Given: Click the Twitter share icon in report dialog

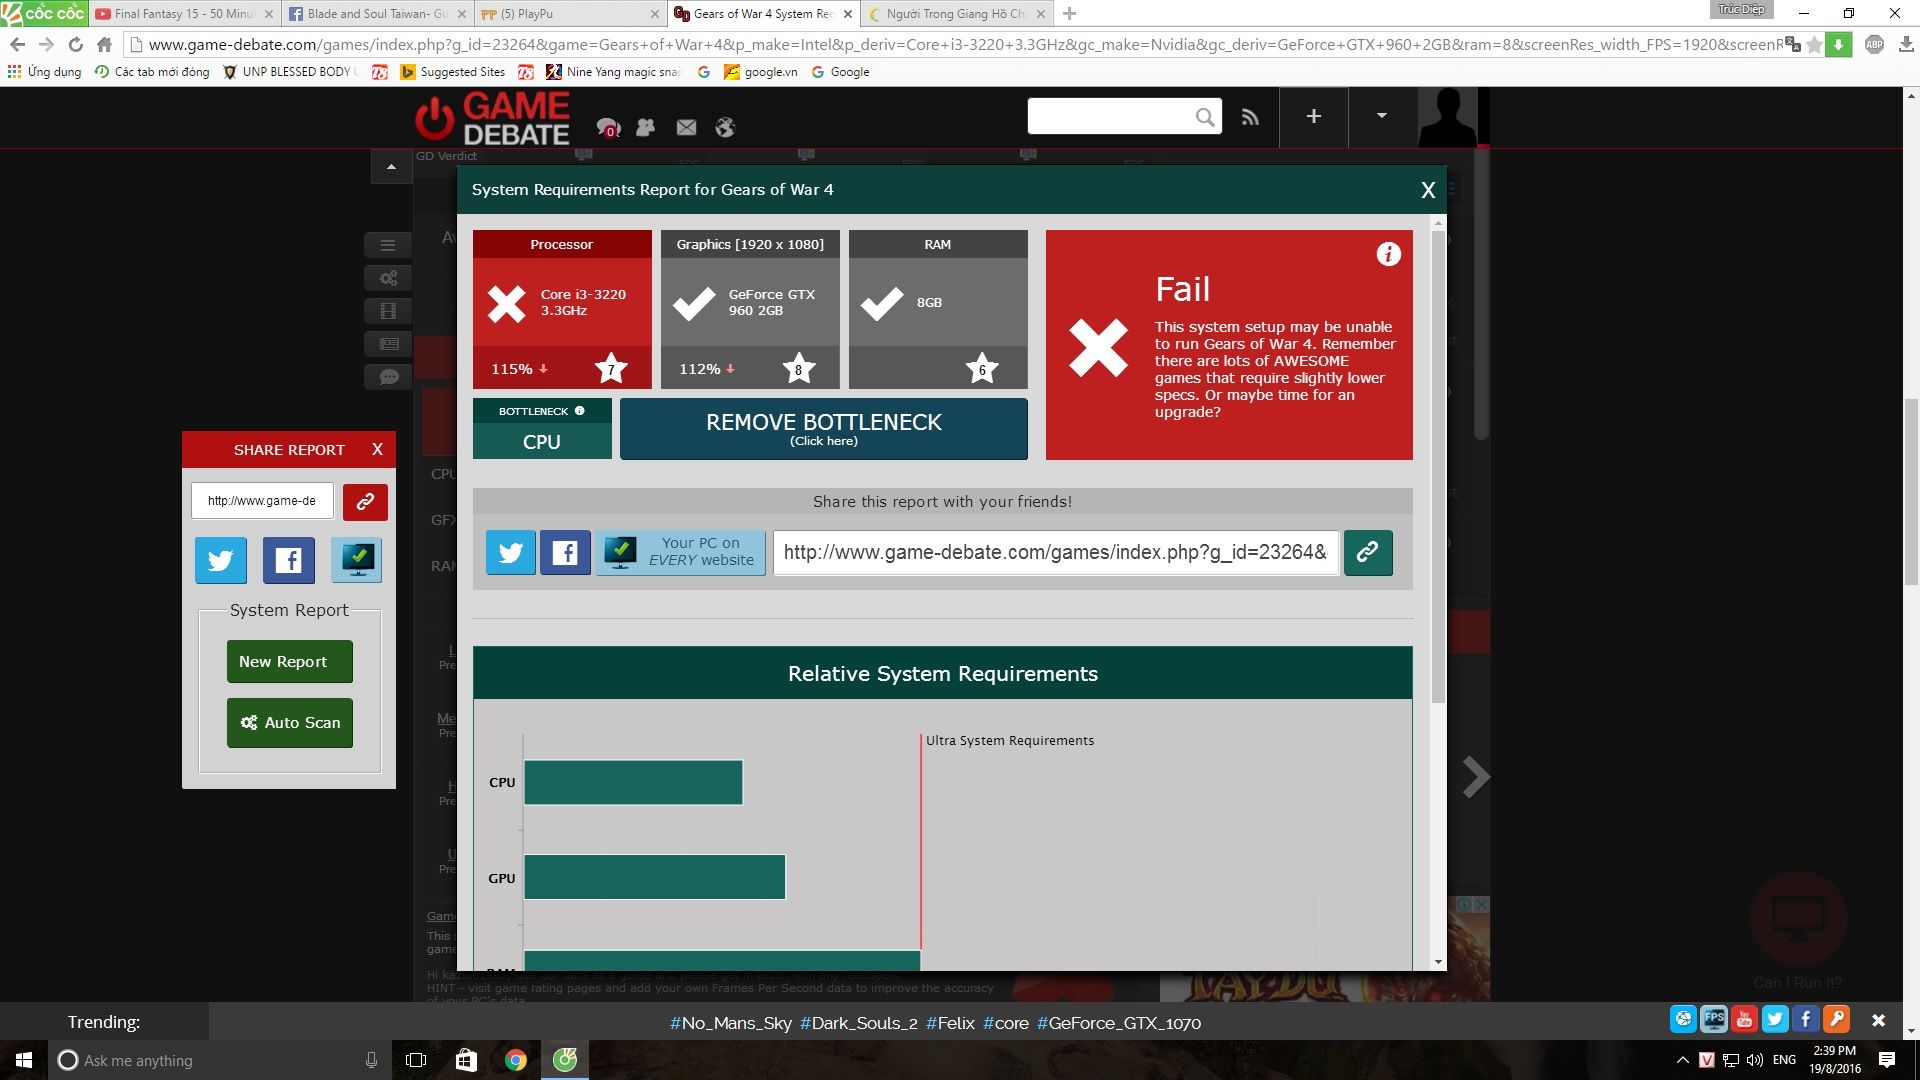Looking at the screenshot, I should pyautogui.click(x=510, y=553).
